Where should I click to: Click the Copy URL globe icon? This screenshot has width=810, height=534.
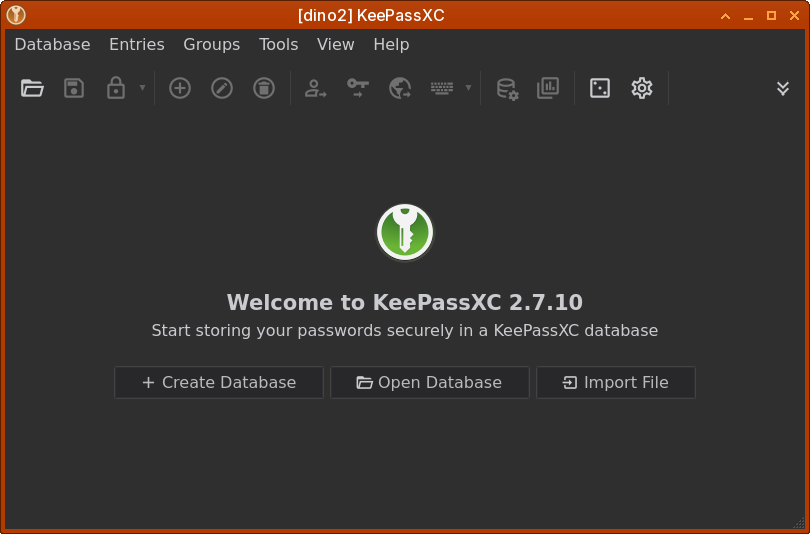[400, 88]
